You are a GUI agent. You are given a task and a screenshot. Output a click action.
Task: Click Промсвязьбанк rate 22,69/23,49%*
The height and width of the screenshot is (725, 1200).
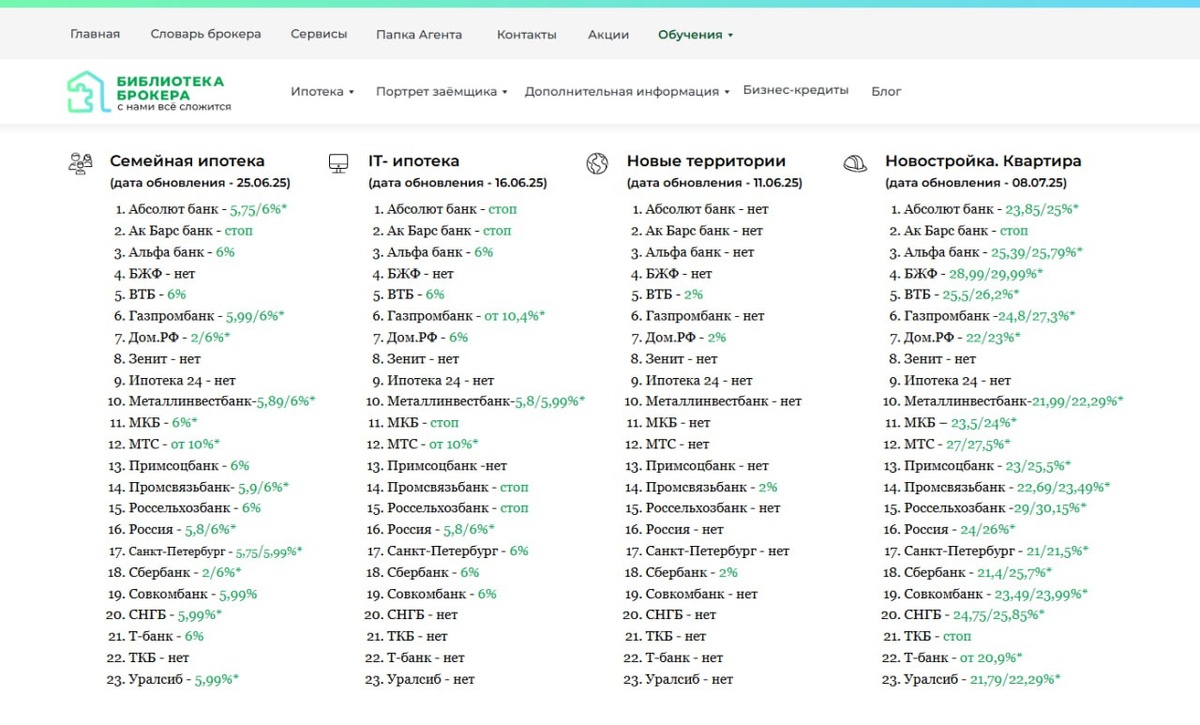(1063, 487)
